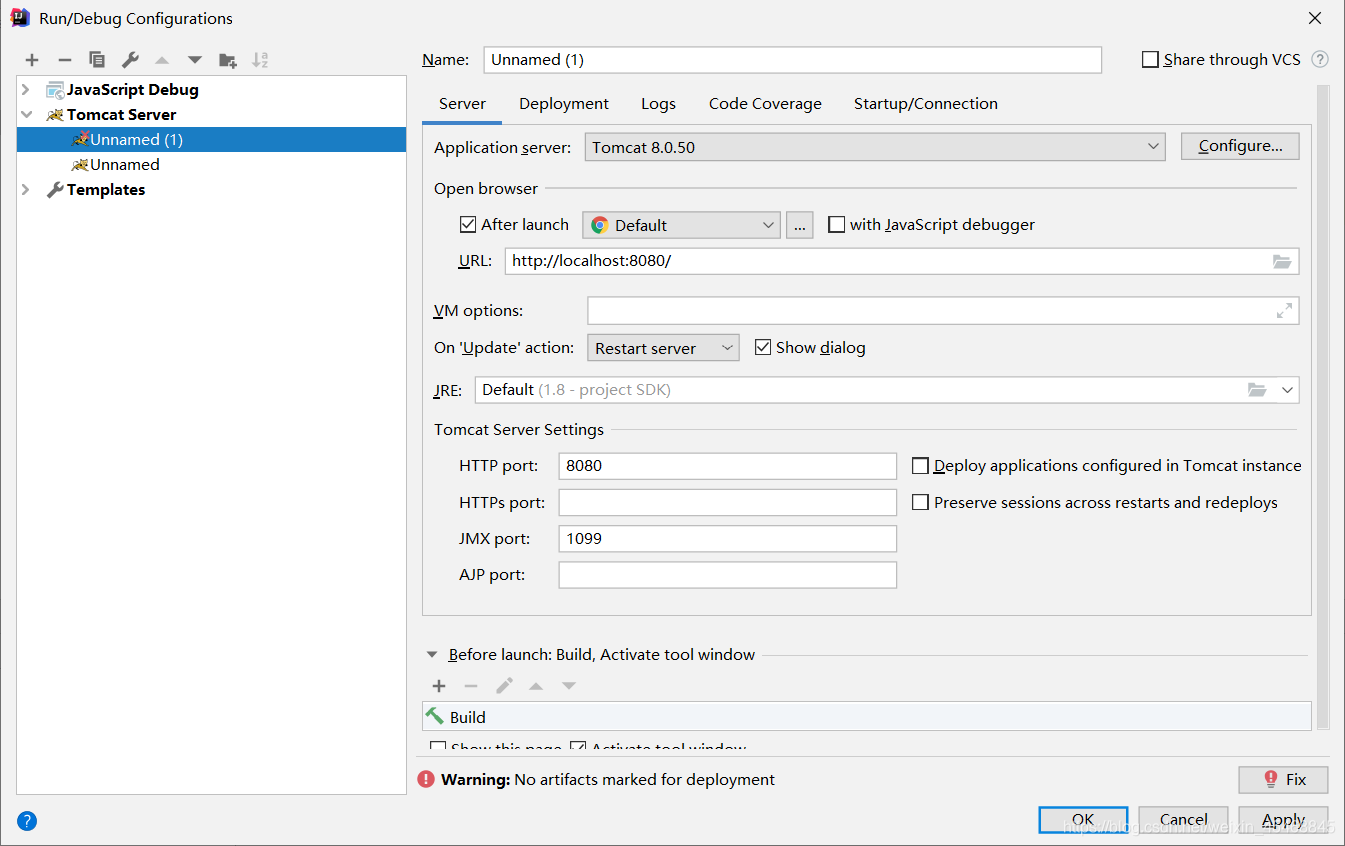Move configuration down in the list toolbar
Screen dimensions: 1345x846
[x=194, y=60]
